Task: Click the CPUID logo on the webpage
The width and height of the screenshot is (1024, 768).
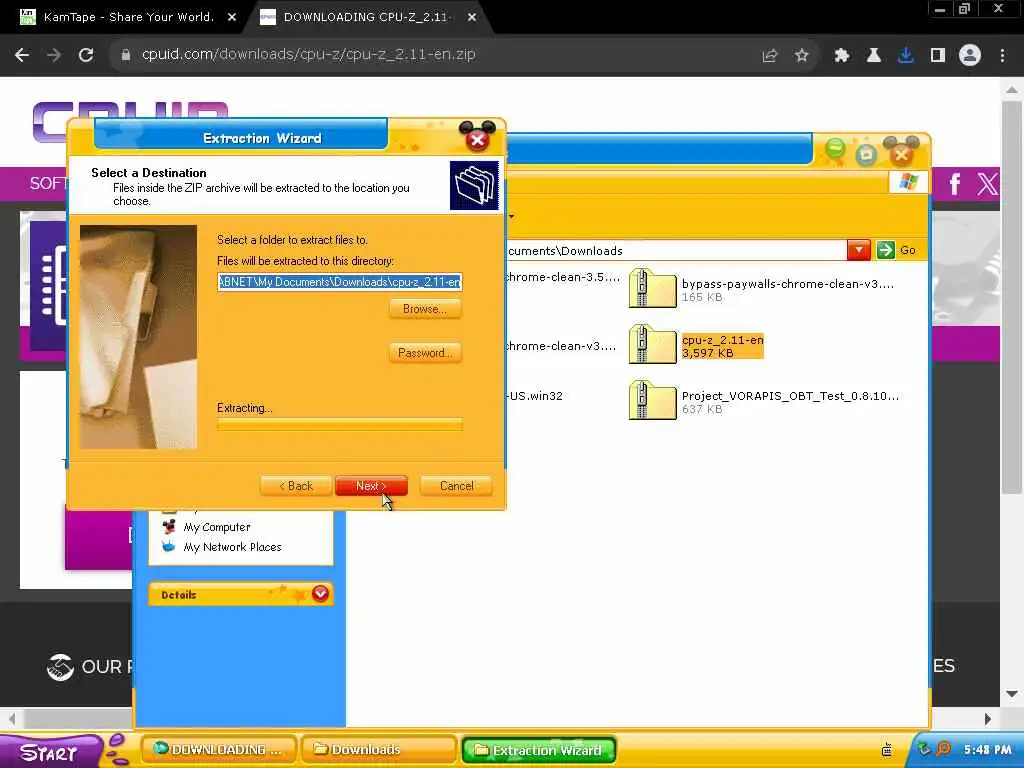Action: [x=131, y=111]
